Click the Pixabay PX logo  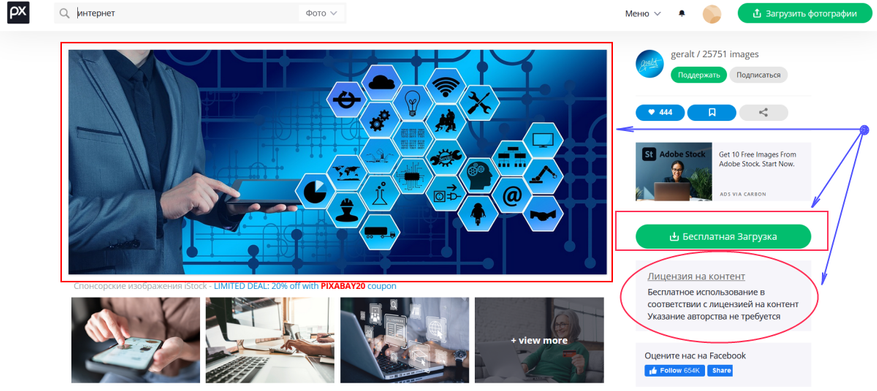pos(18,12)
